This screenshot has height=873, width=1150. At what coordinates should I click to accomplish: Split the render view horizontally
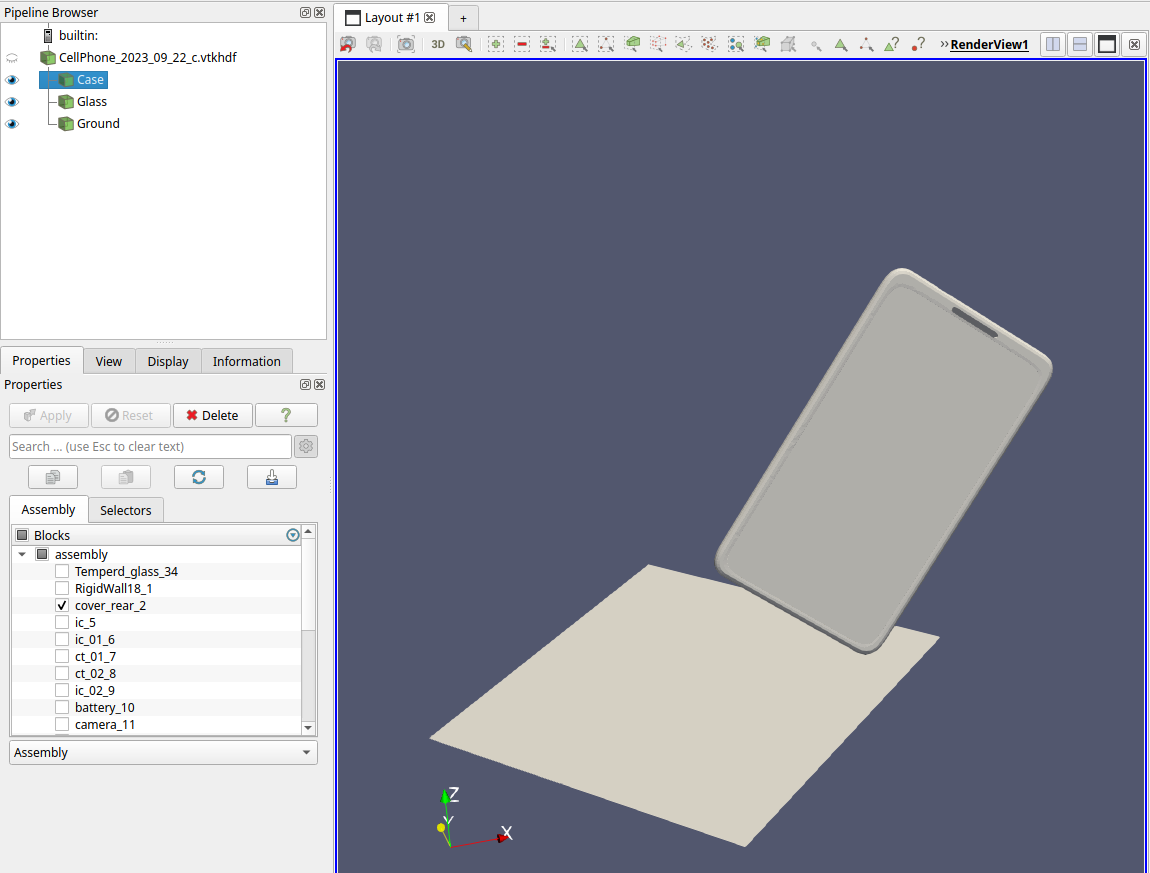(1052, 44)
